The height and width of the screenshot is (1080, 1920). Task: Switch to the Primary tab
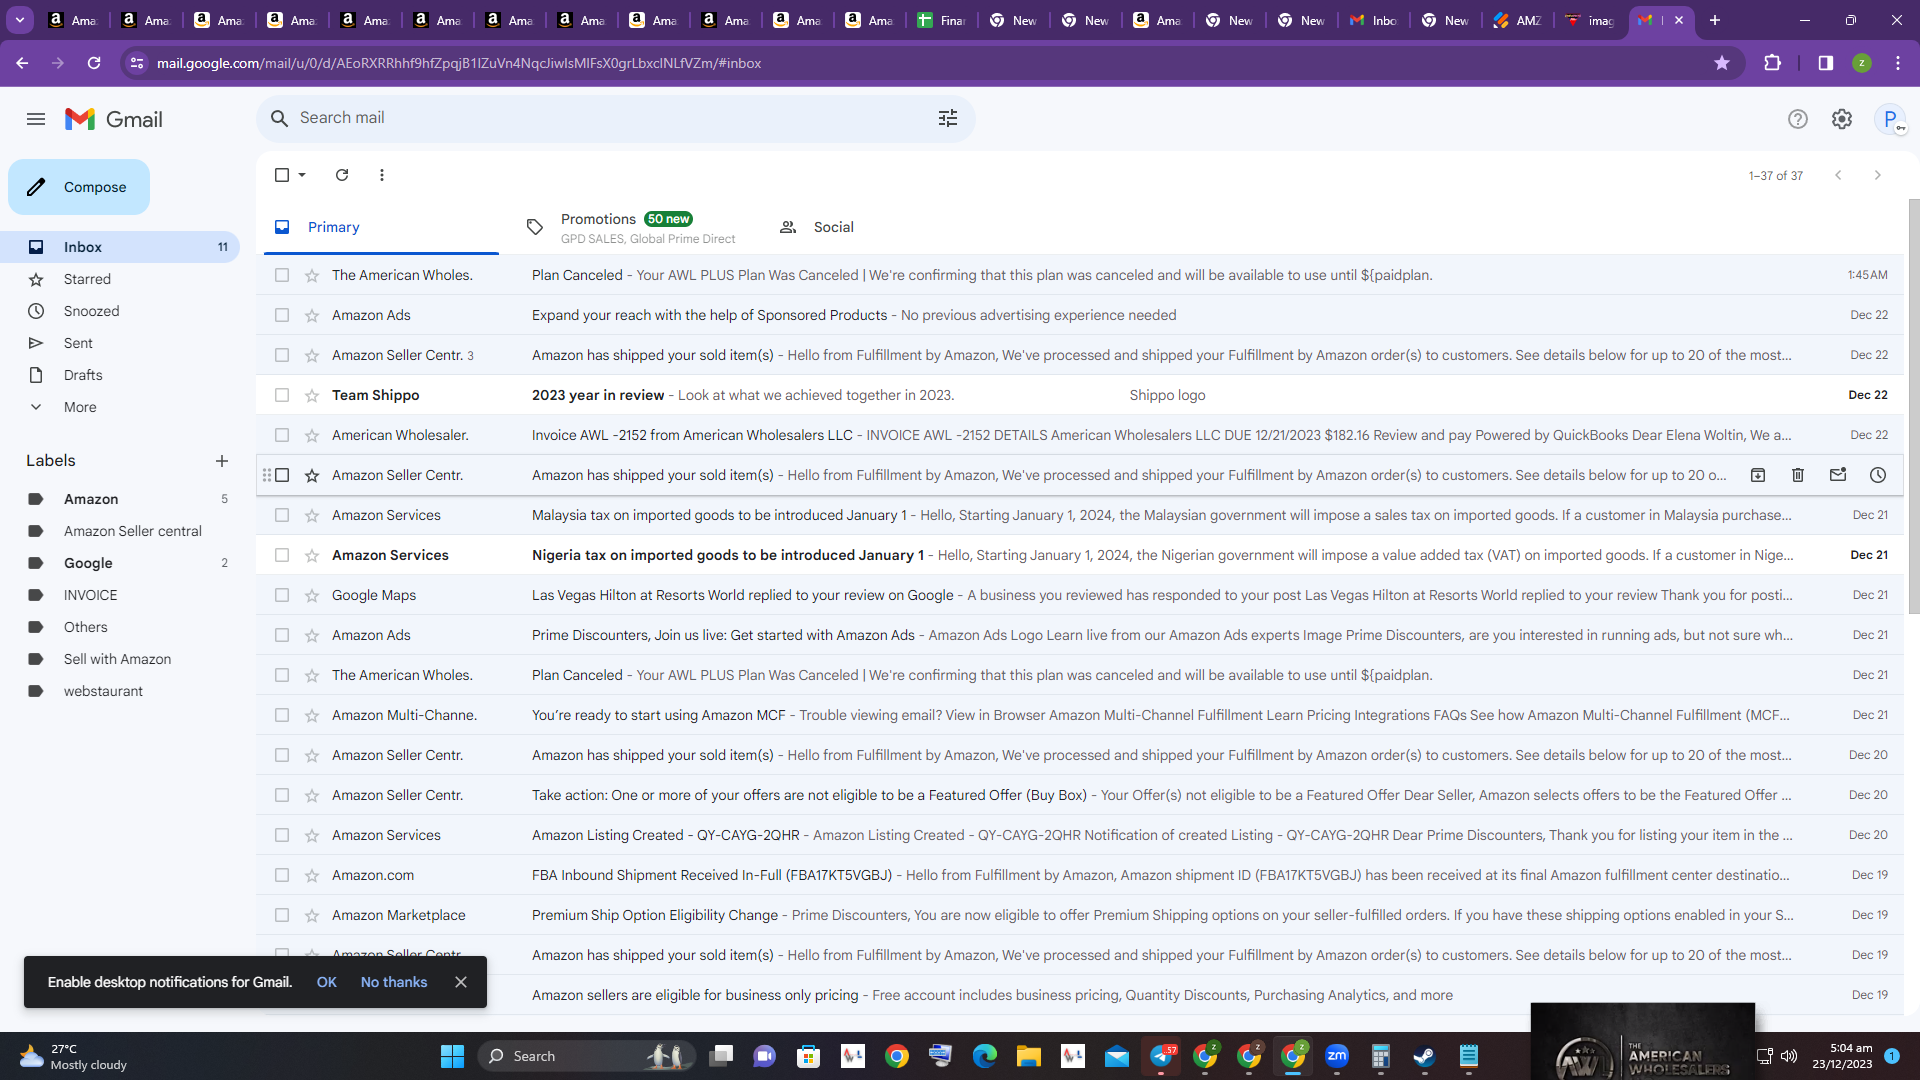(x=381, y=227)
